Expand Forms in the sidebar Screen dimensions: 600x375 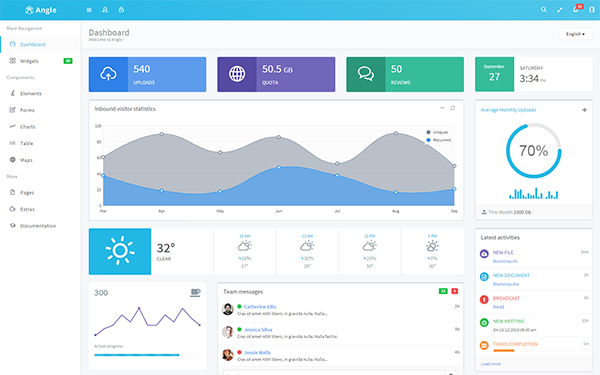click(40, 110)
